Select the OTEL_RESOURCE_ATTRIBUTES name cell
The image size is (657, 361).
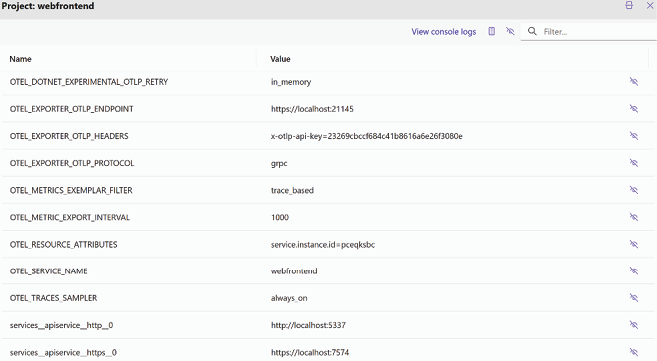click(x=63, y=244)
